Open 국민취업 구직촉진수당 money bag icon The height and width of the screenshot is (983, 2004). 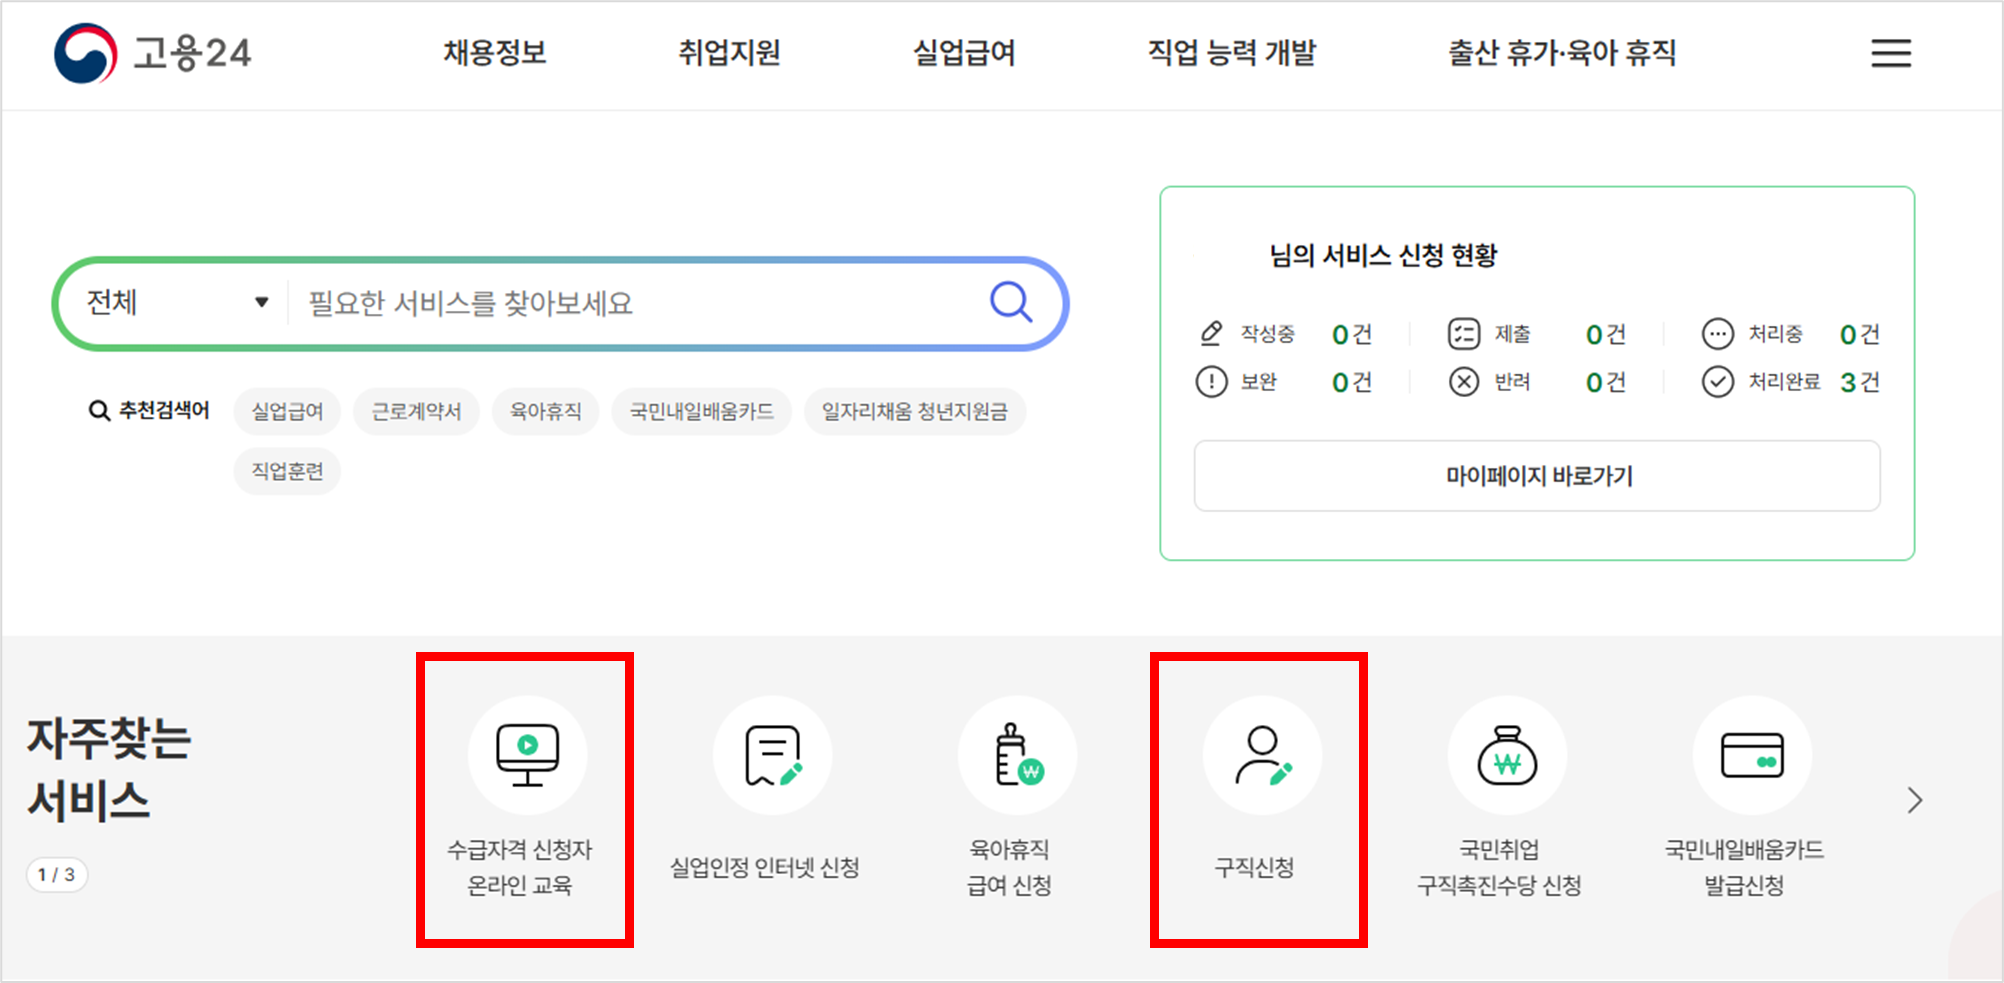pos(1507,755)
